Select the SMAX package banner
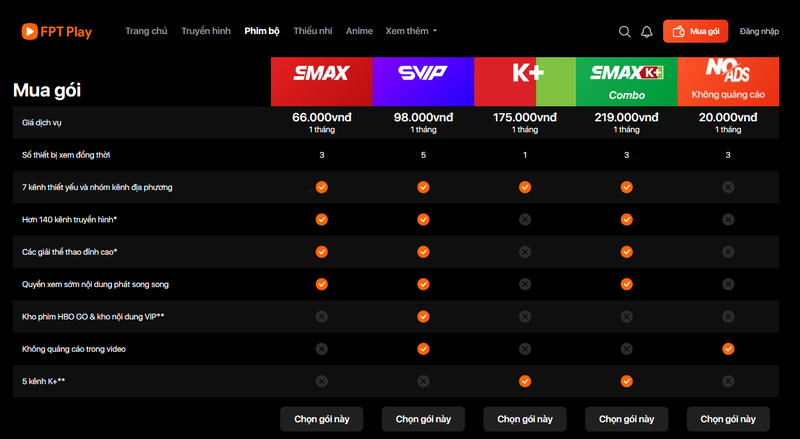This screenshot has width=800, height=439. coord(321,82)
